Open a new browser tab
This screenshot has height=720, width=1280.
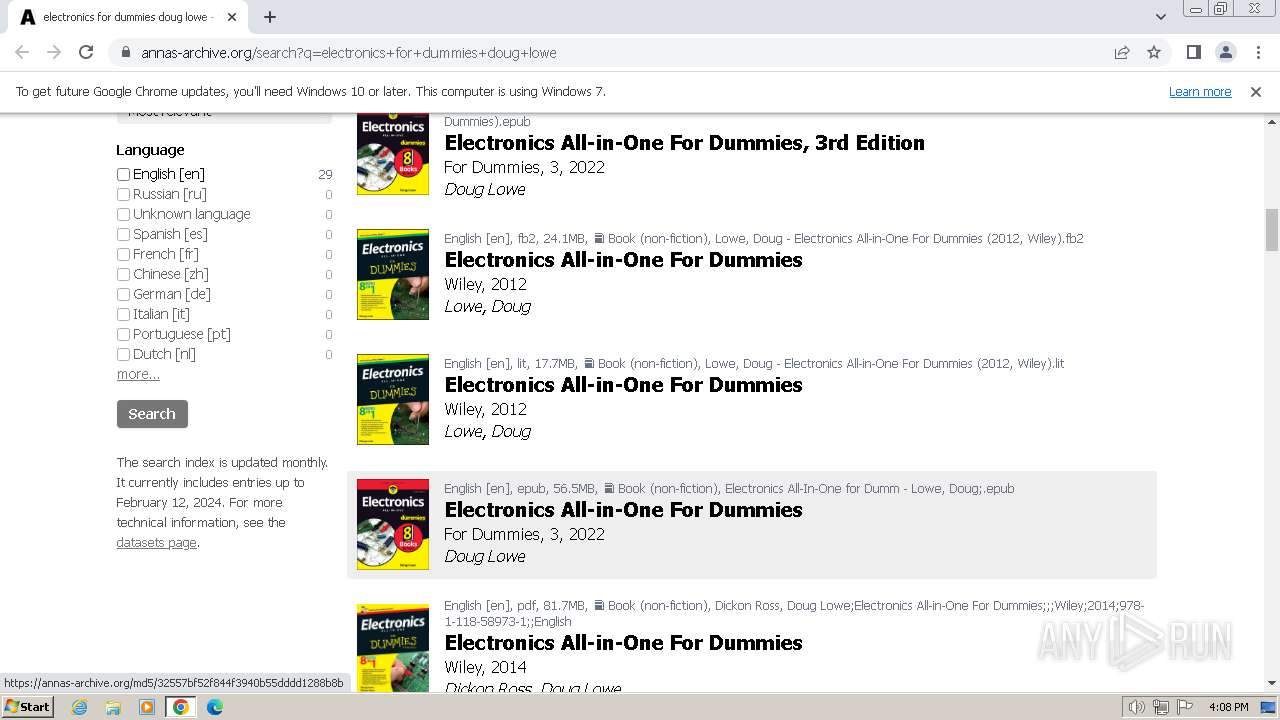[270, 17]
